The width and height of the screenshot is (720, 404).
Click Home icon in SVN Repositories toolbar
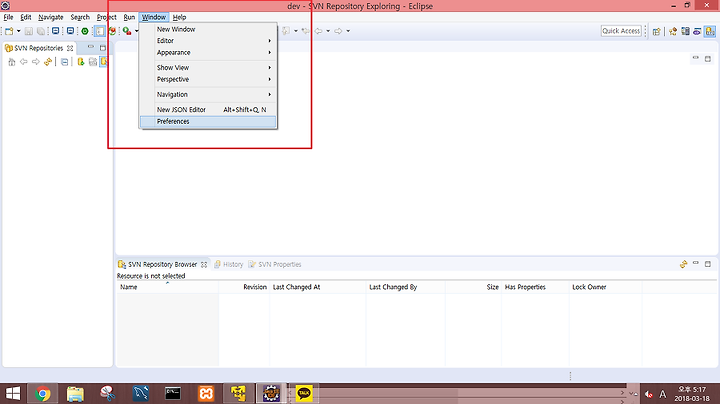tap(11, 62)
